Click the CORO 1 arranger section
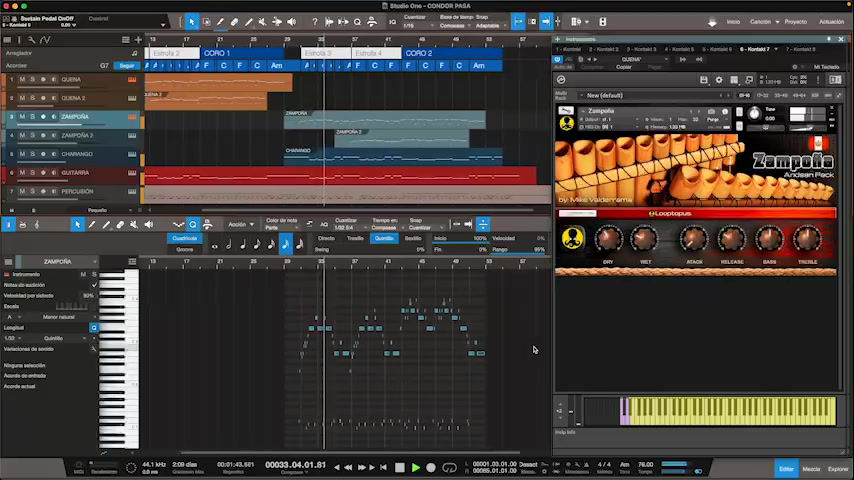This screenshot has height=480, width=854. click(x=242, y=53)
